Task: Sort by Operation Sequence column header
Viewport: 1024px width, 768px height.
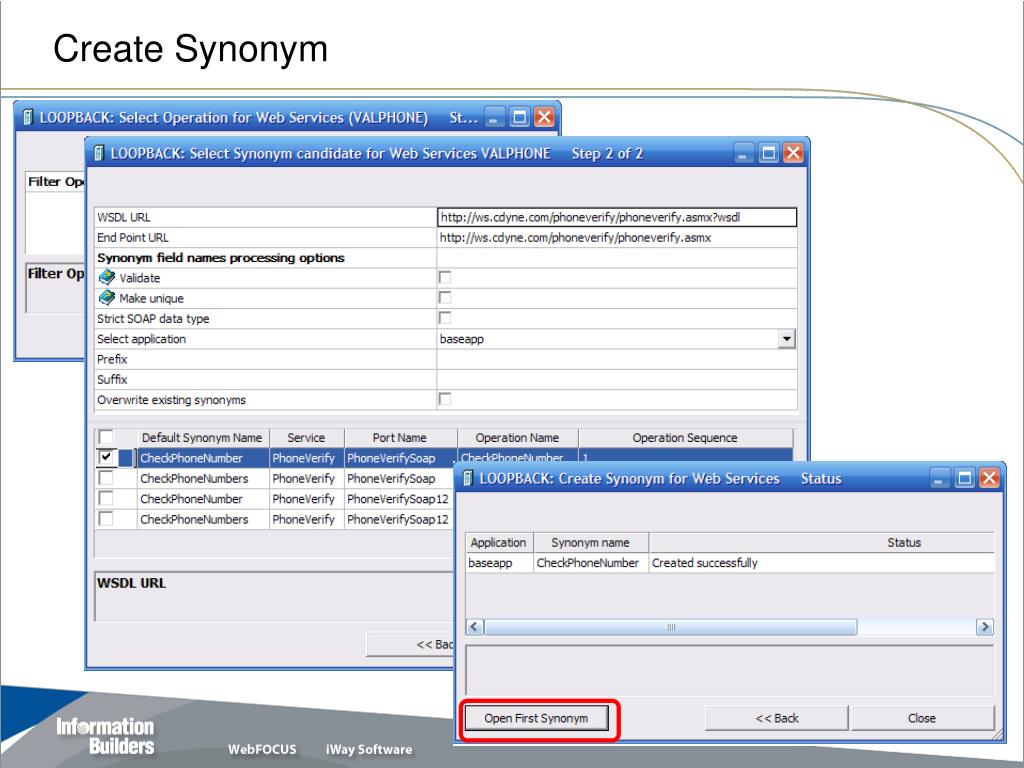Action: [x=684, y=438]
